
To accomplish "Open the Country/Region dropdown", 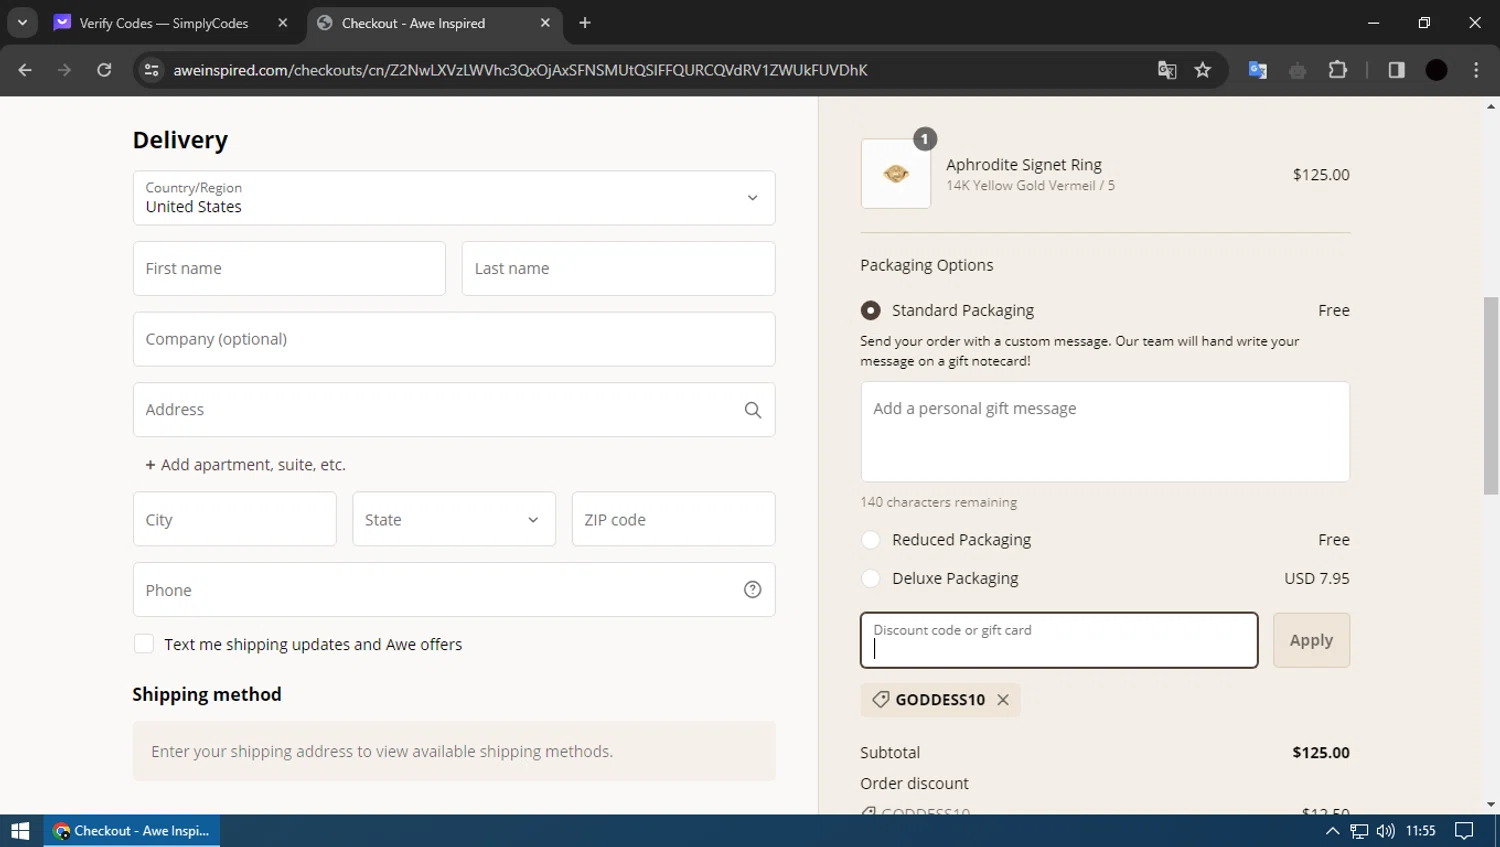I will tap(454, 198).
